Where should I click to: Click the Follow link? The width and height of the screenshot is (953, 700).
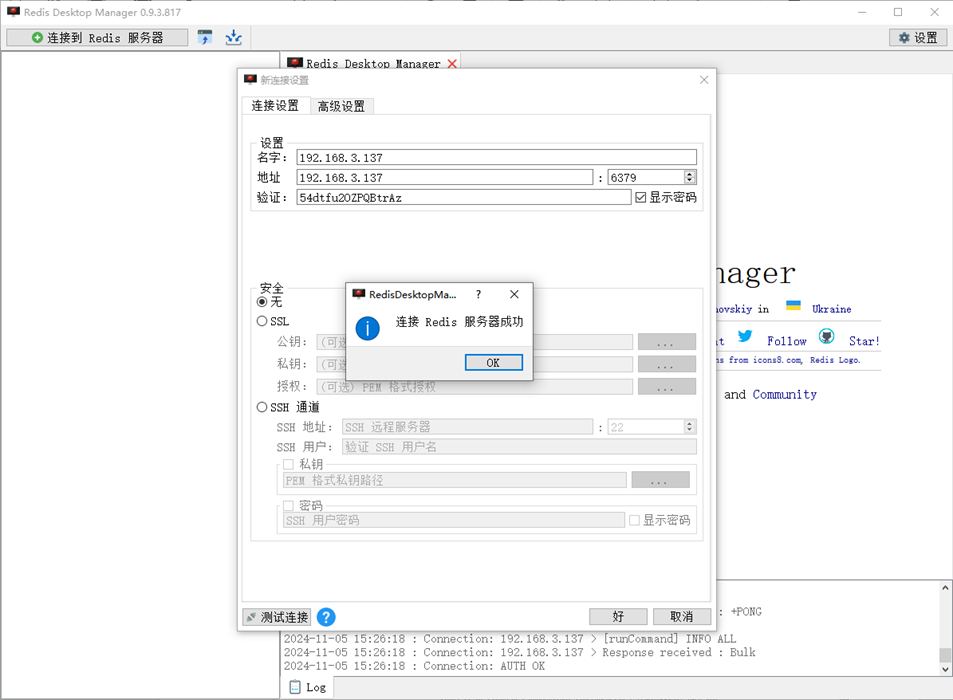click(786, 341)
